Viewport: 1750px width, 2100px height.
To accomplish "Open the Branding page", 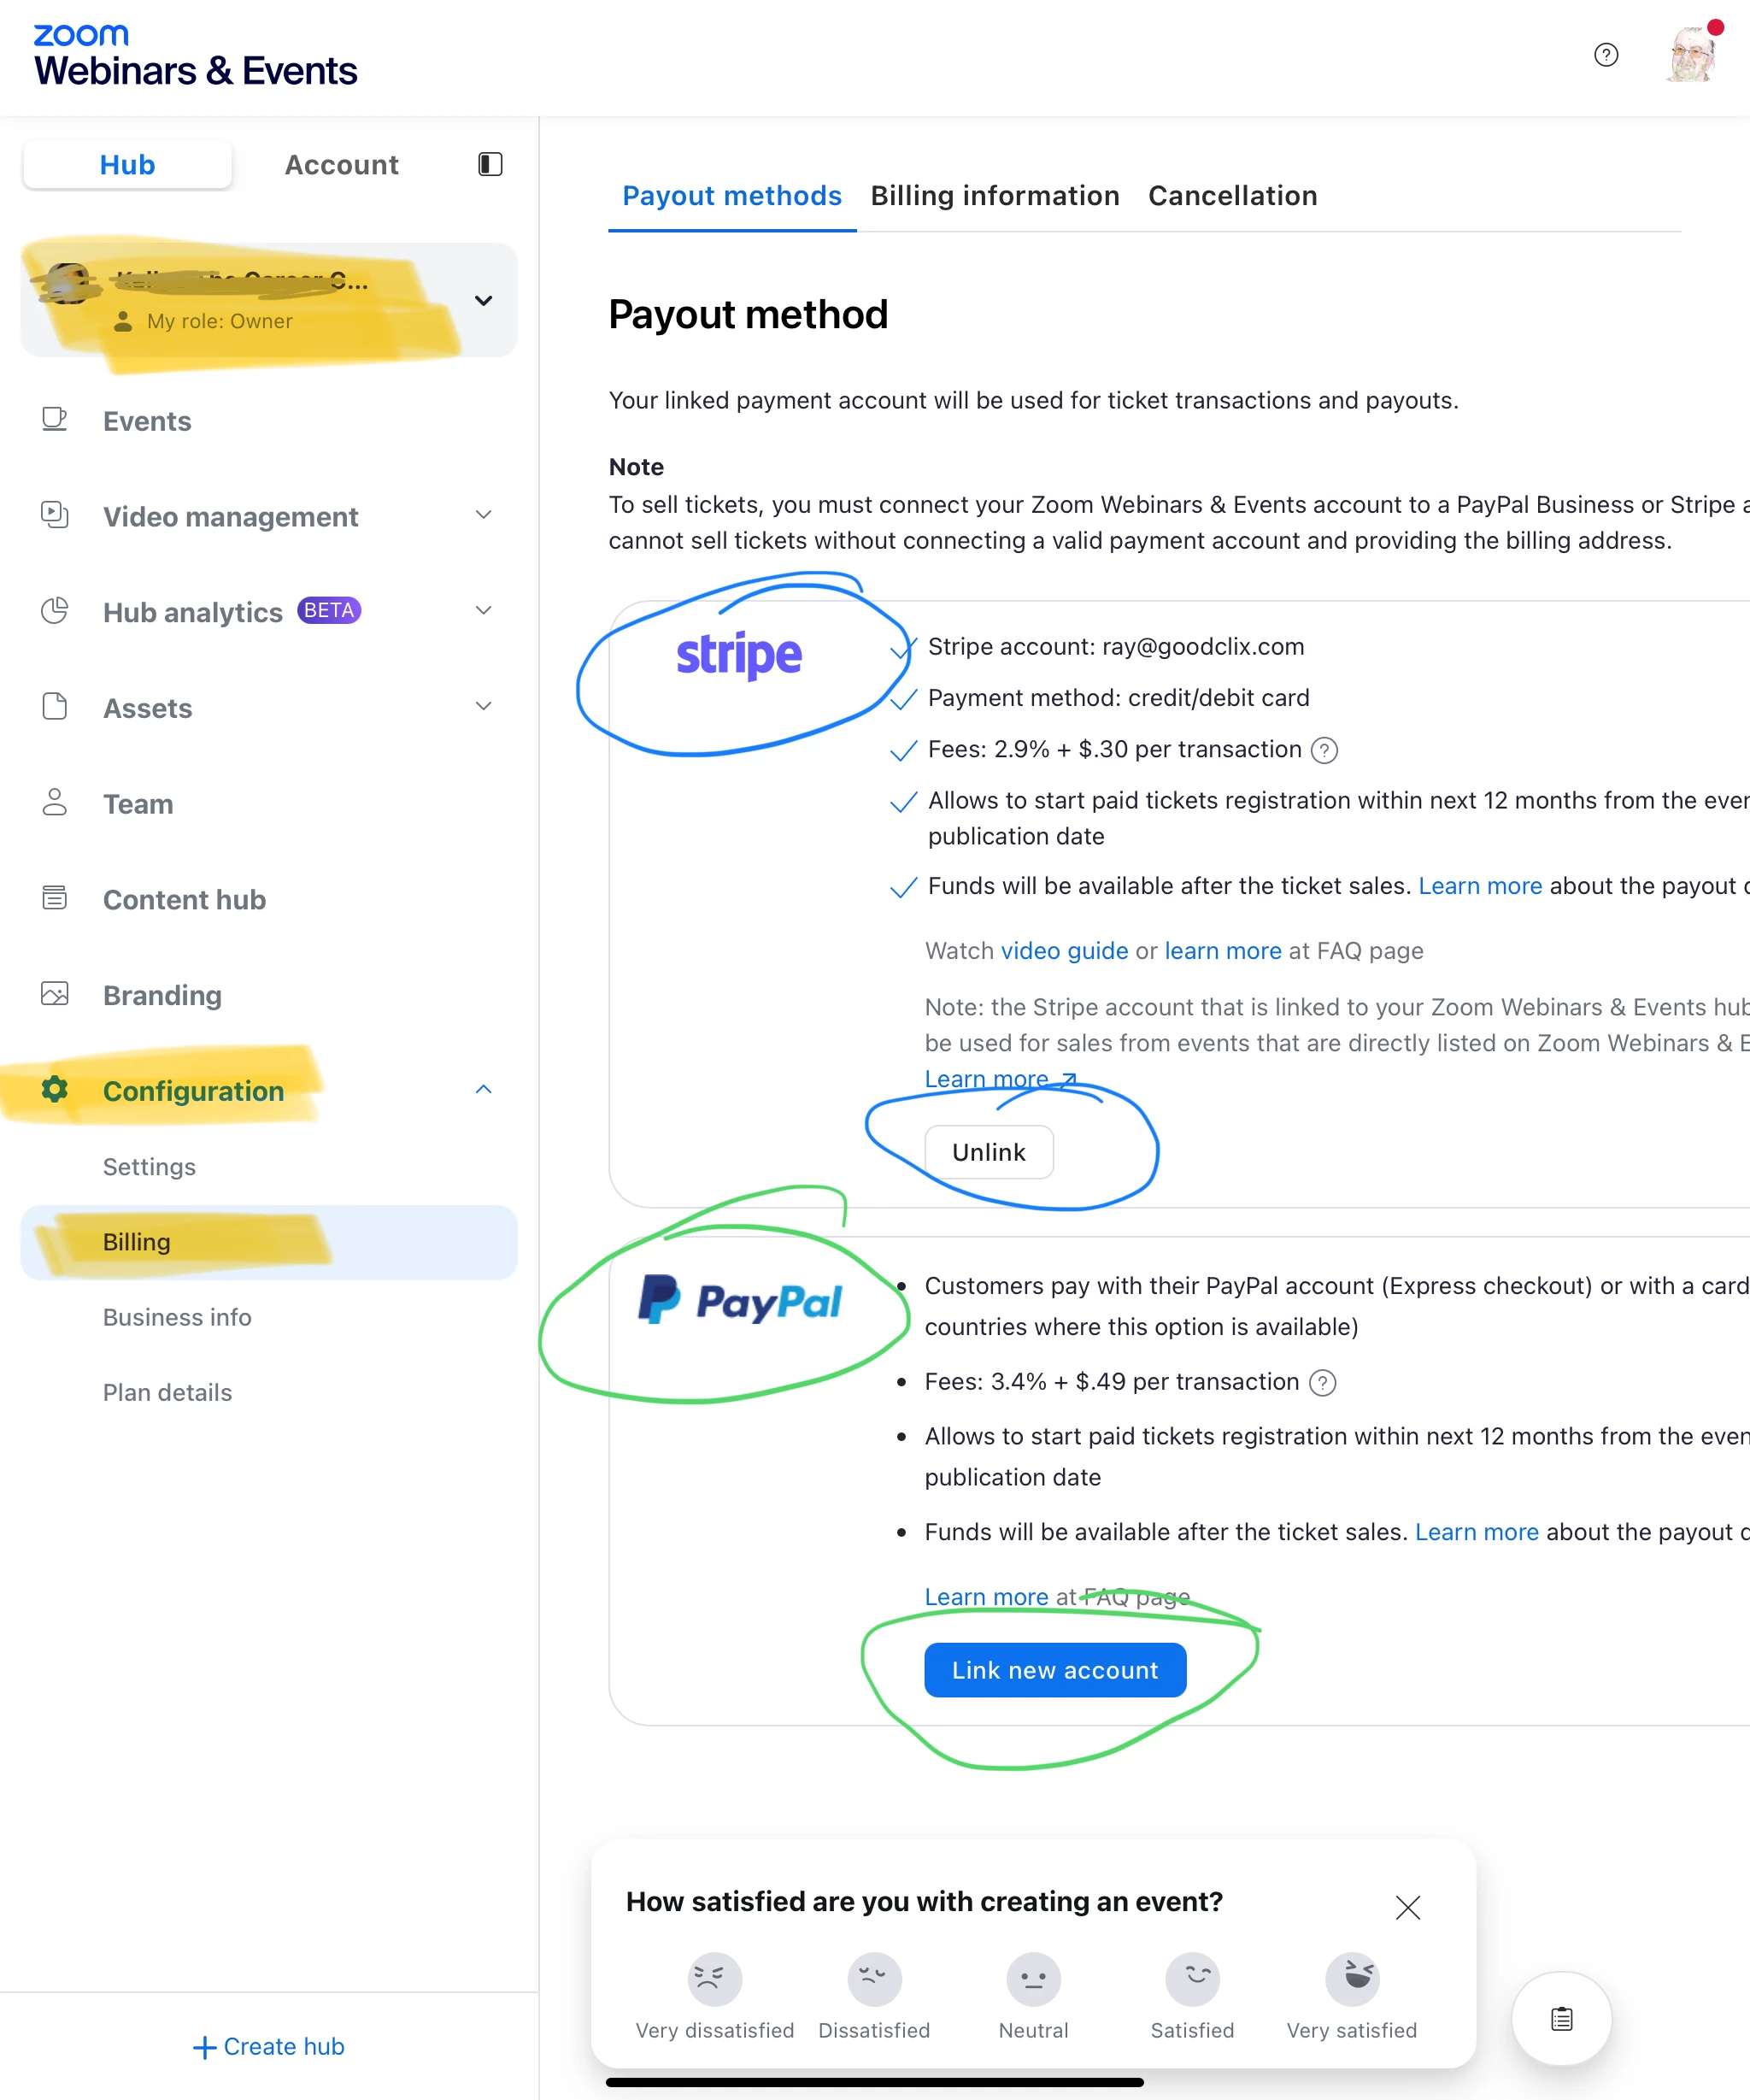I will pyautogui.click(x=162, y=995).
